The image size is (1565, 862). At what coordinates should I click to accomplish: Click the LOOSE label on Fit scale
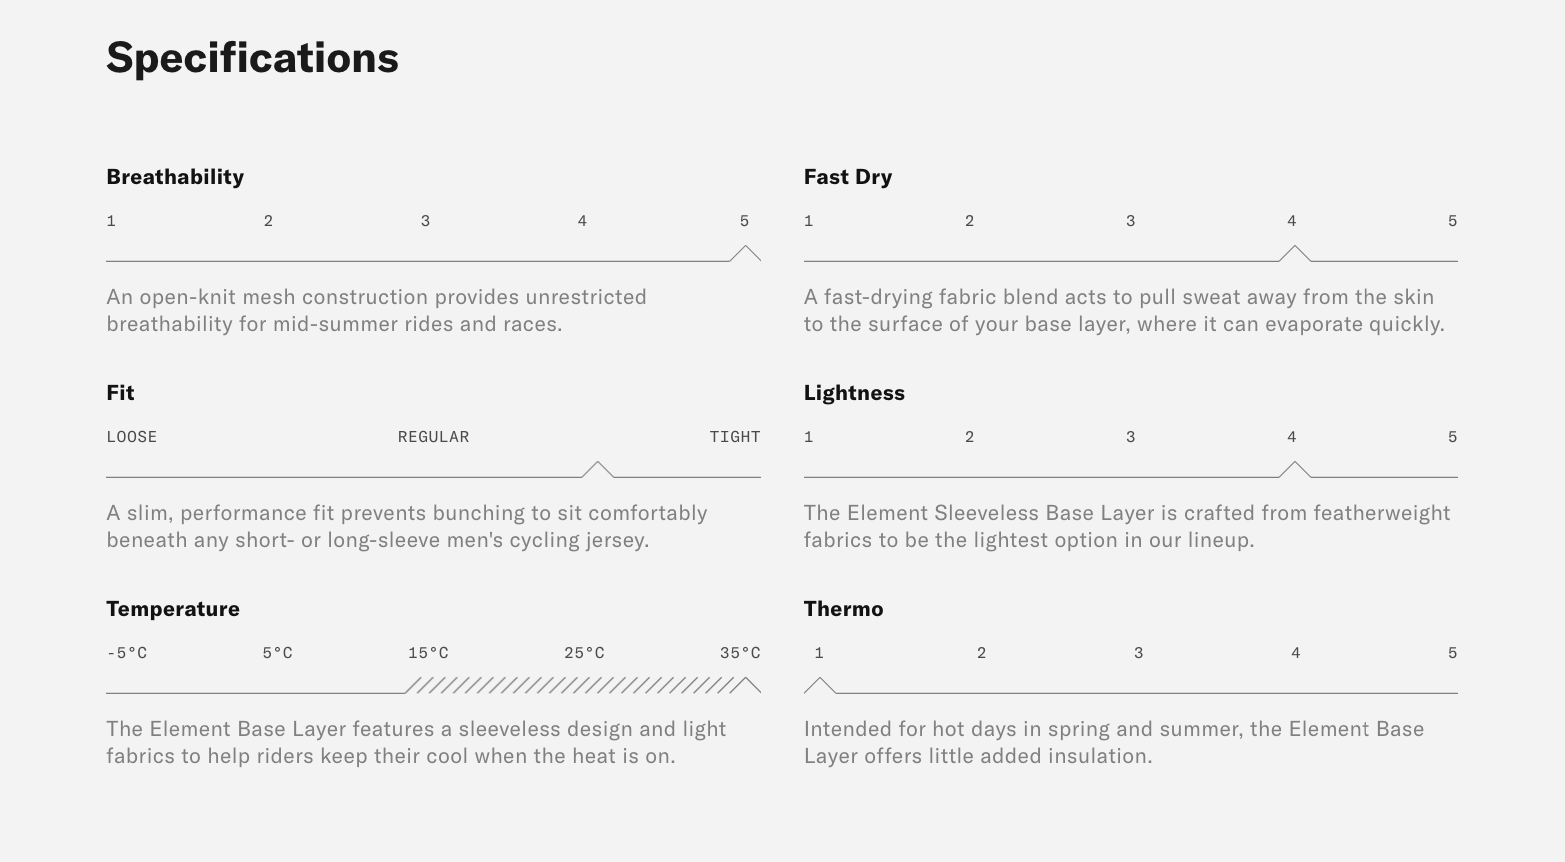pos(132,437)
